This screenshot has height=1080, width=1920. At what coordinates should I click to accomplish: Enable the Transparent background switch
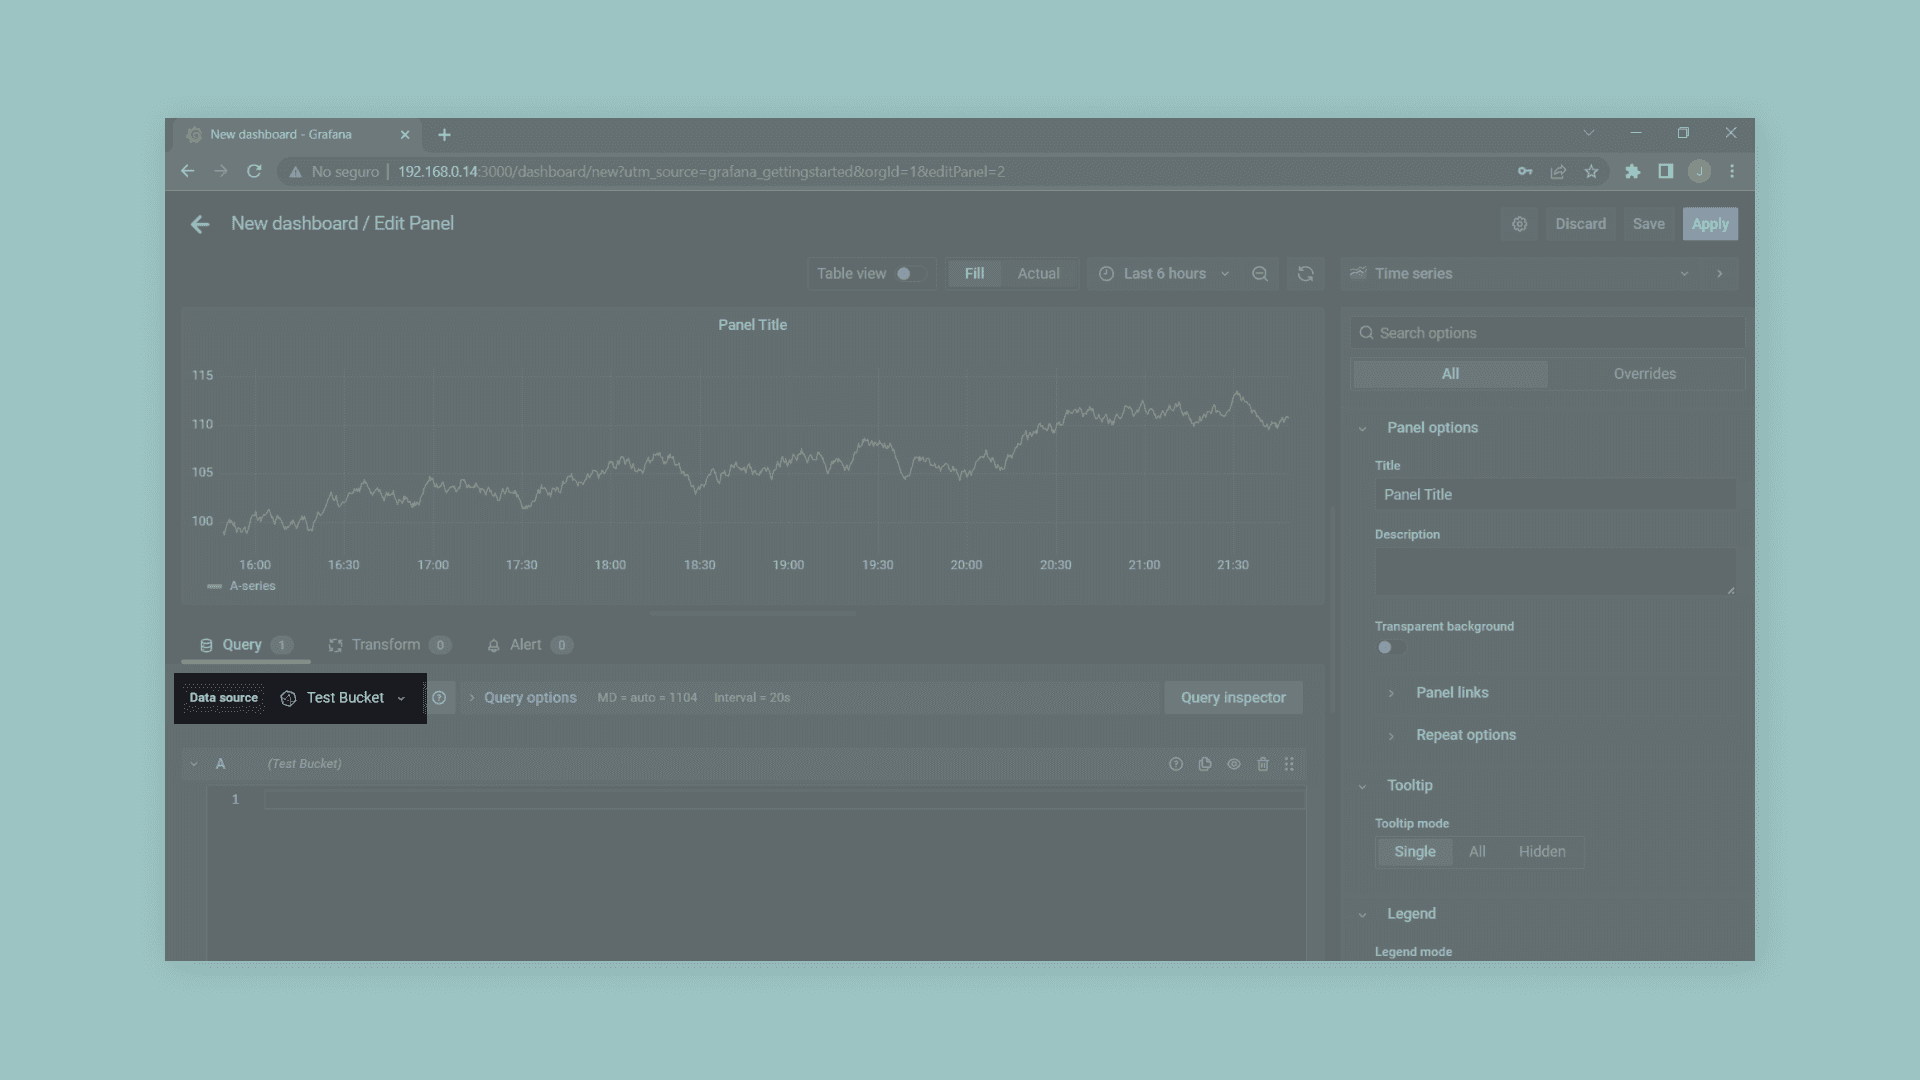[x=1389, y=647]
